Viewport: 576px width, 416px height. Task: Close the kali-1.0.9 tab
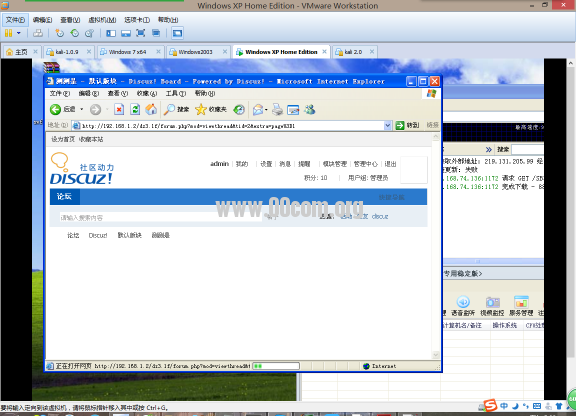89,52
